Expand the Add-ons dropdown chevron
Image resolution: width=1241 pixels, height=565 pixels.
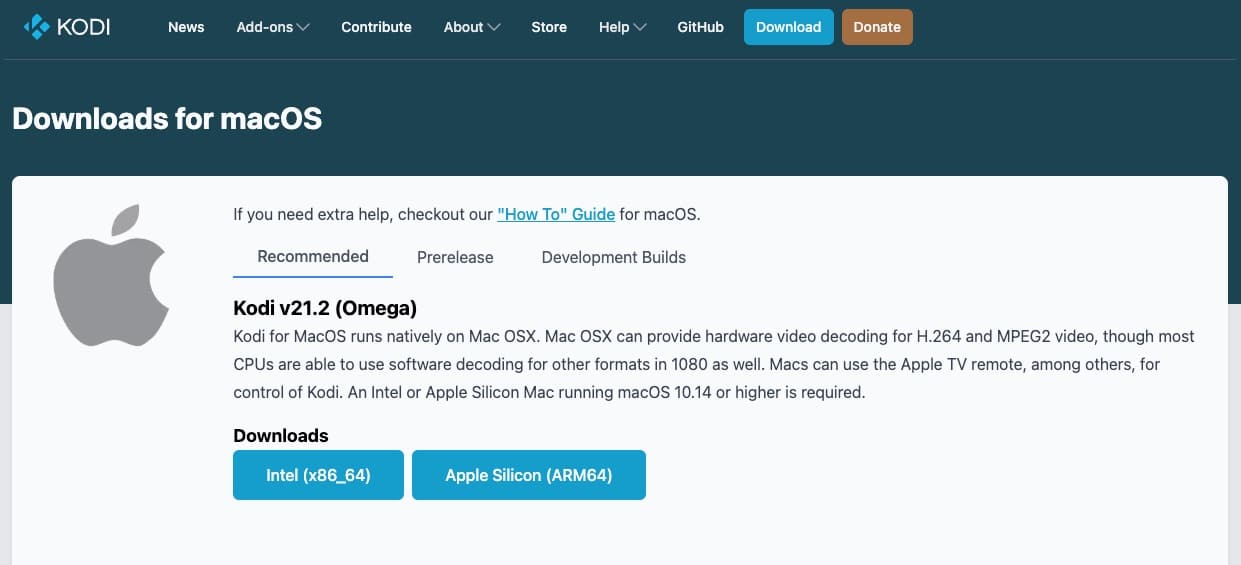303,27
